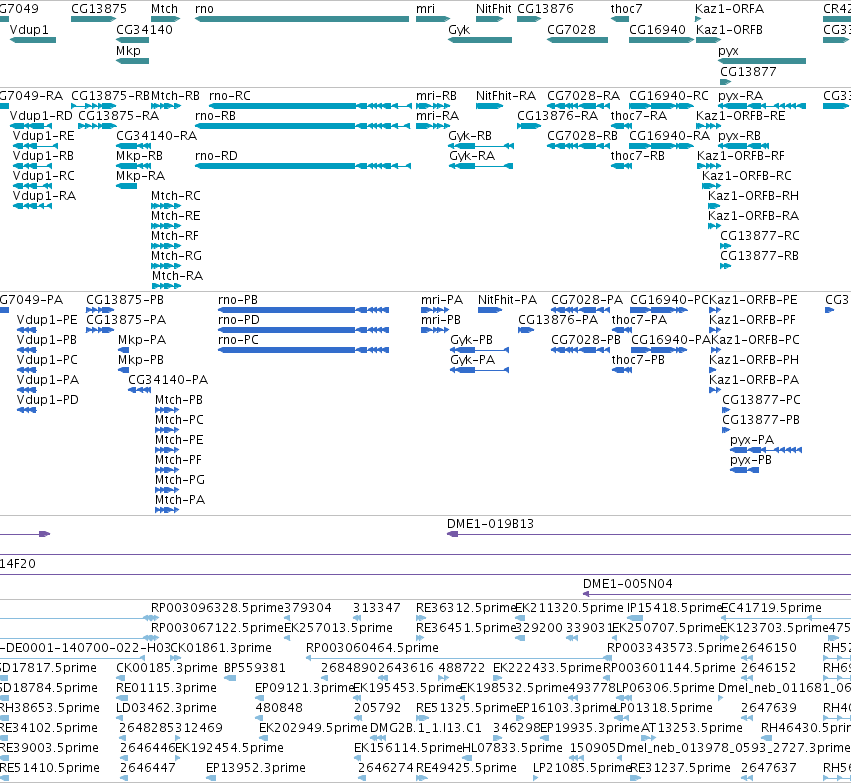Select the thoc7-RB transcript label
The image size is (851, 783).
click(638, 156)
